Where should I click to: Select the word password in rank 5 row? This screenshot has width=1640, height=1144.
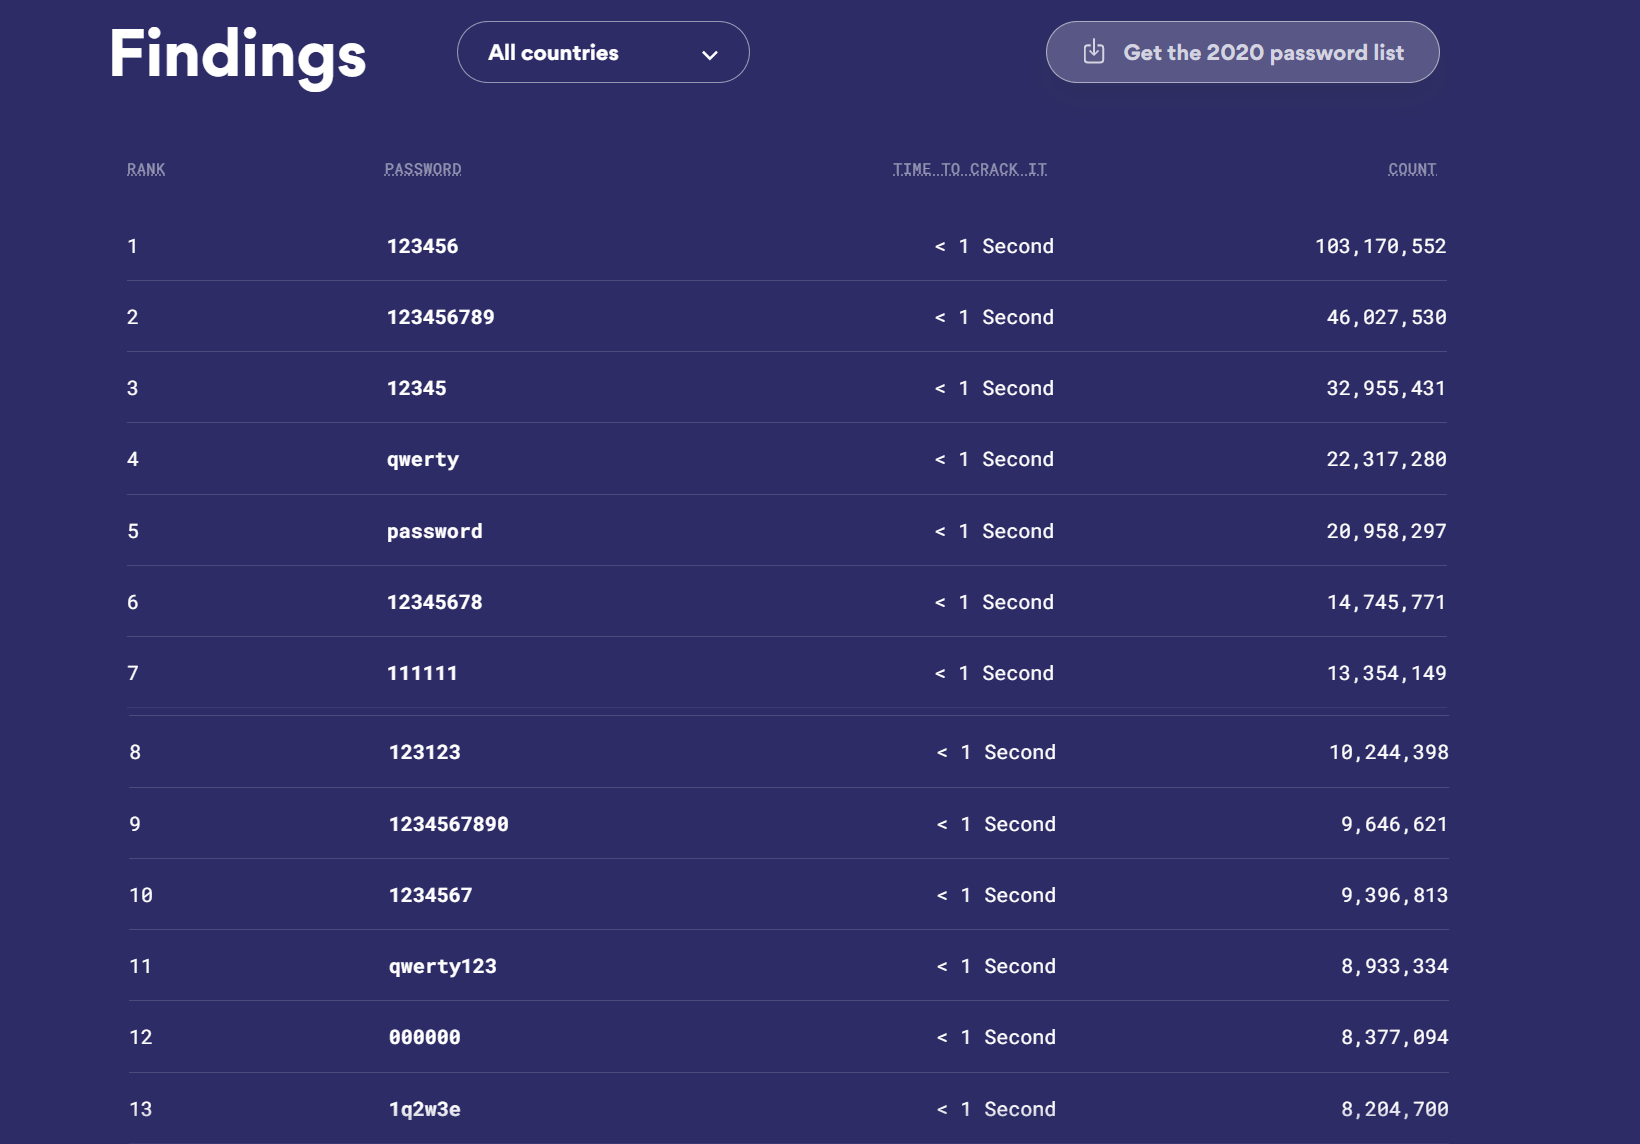click(435, 532)
